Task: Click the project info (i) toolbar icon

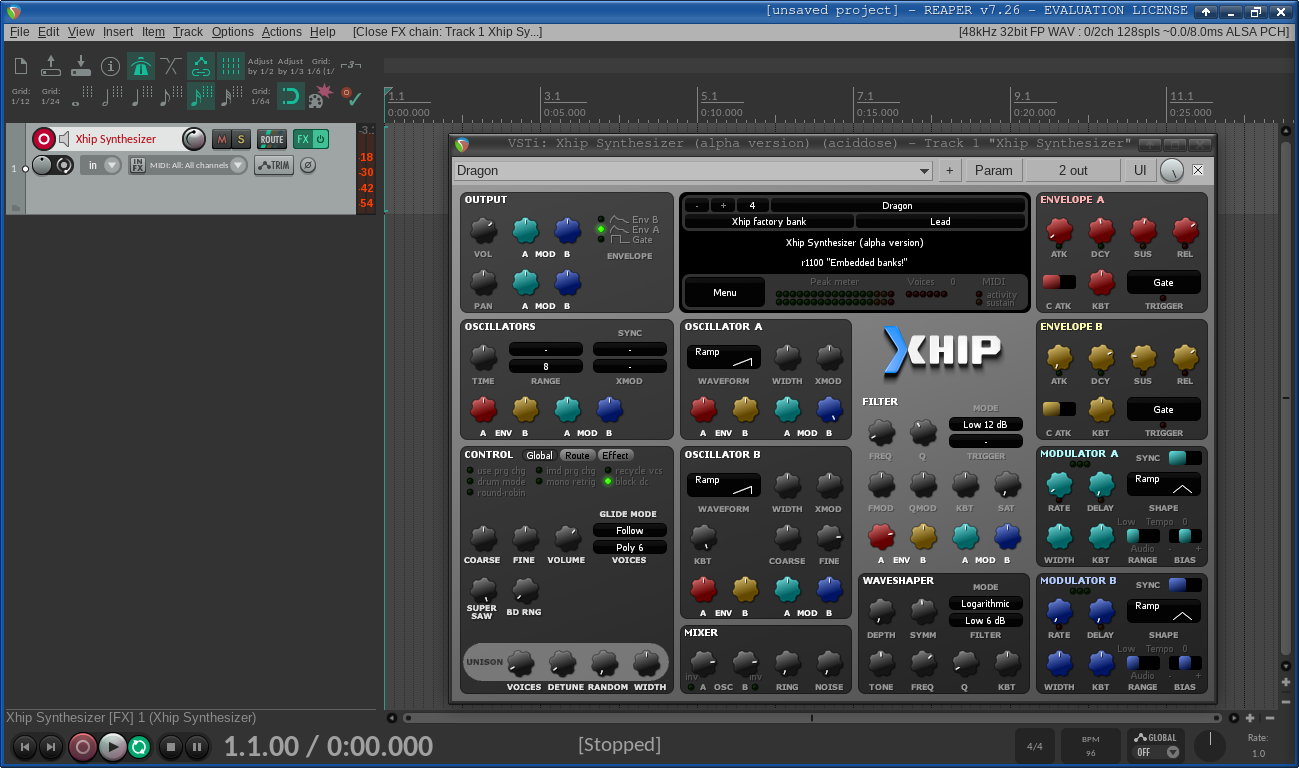Action: (110, 66)
